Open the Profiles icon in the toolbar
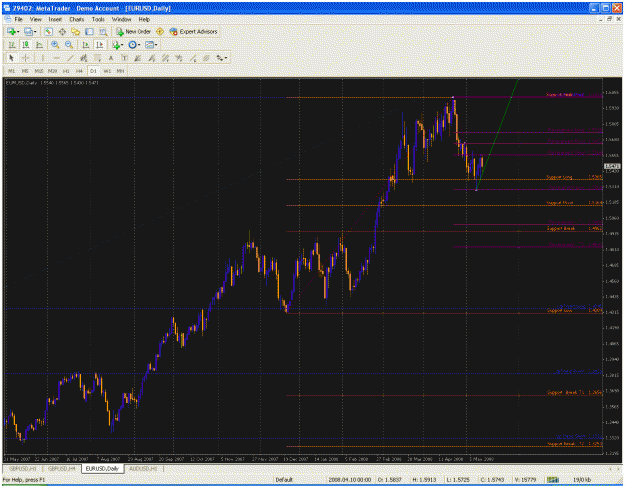Image resolution: width=625 pixels, height=486 pixels. 28,31
